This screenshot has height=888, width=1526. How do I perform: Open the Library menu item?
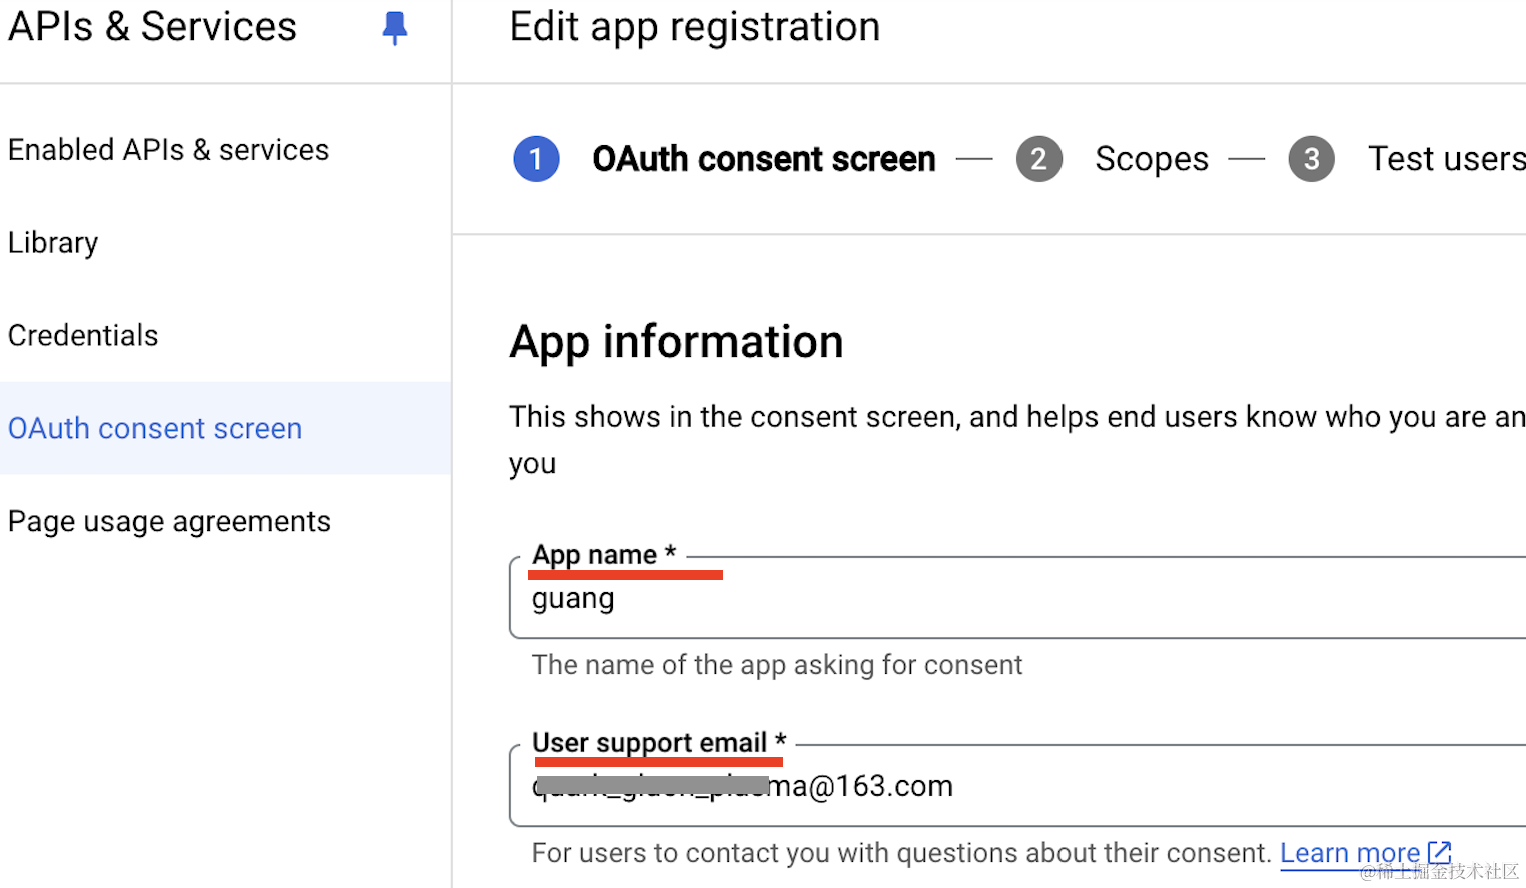pos(53,243)
